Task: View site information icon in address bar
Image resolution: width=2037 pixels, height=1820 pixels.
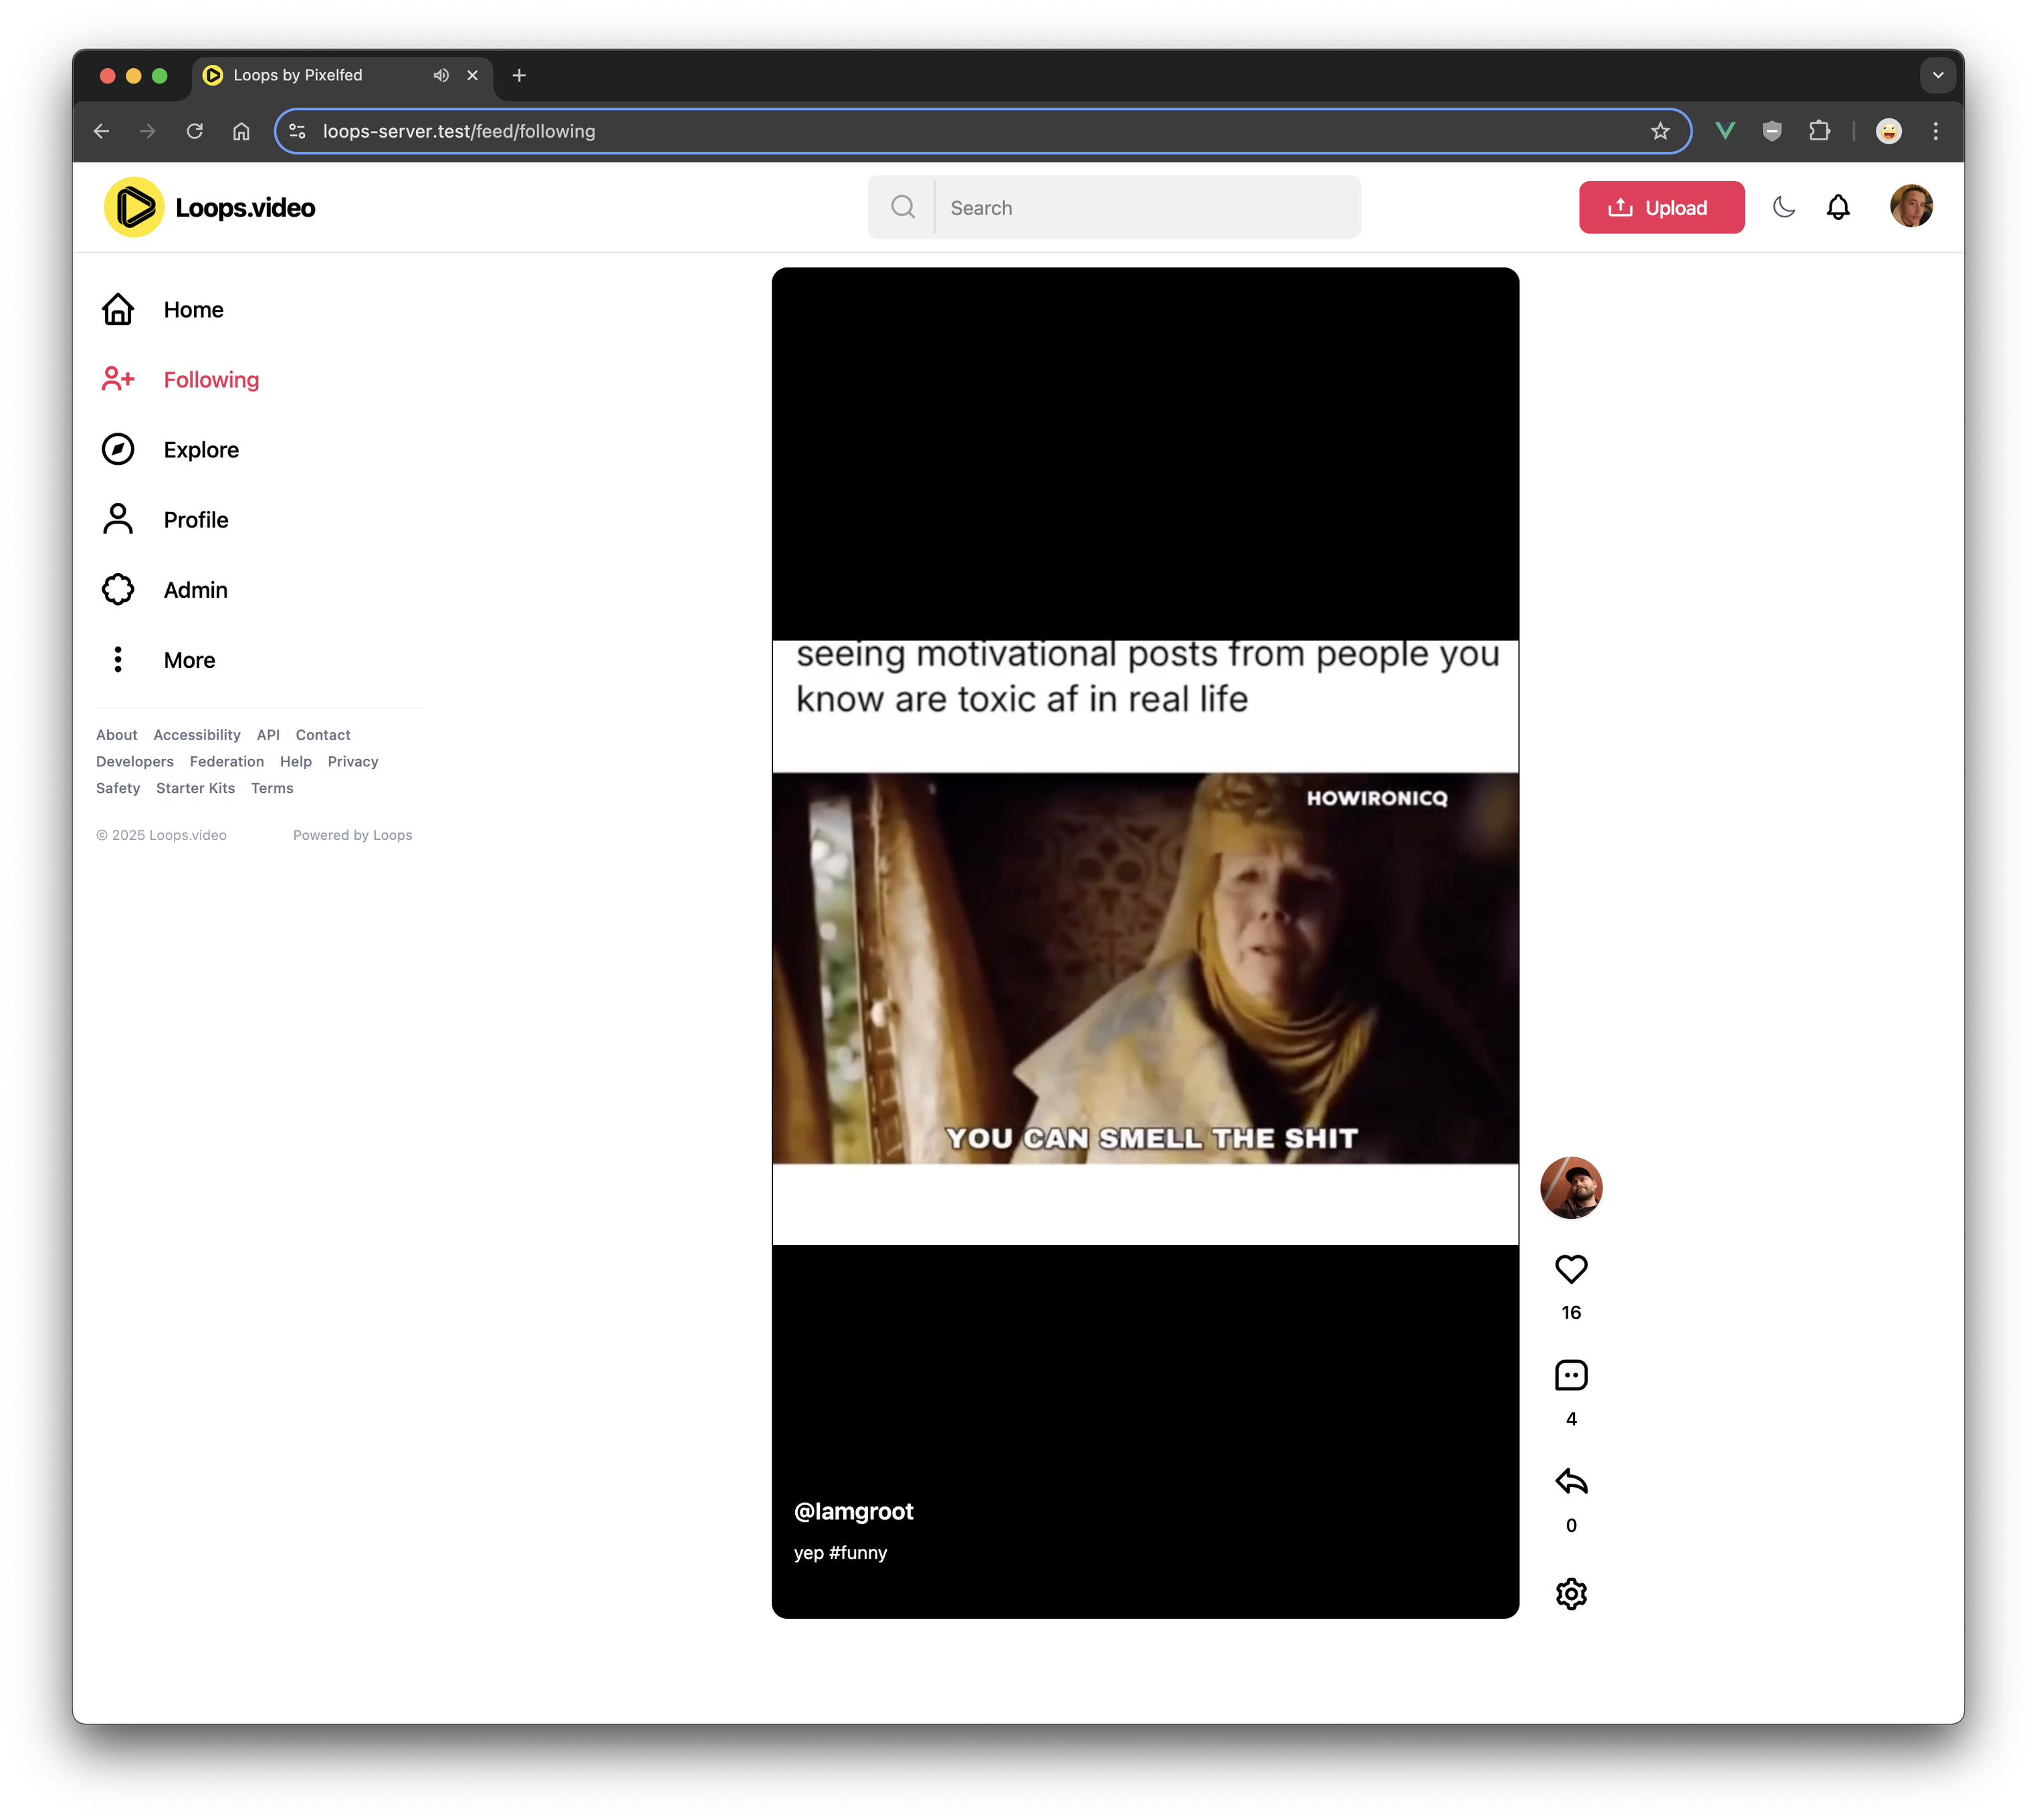Action: pos(297,131)
